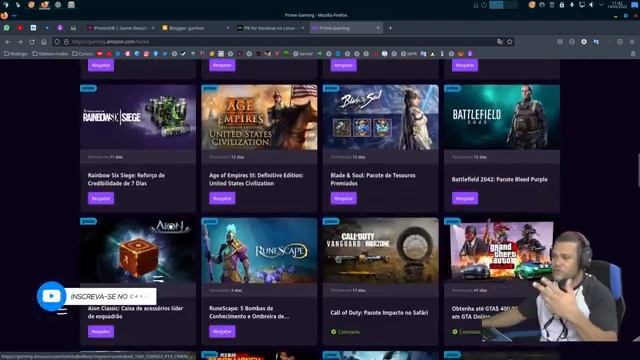Open the red YouTube bookmark icon
The height and width of the screenshot is (360, 640).
(x=109, y=53)
